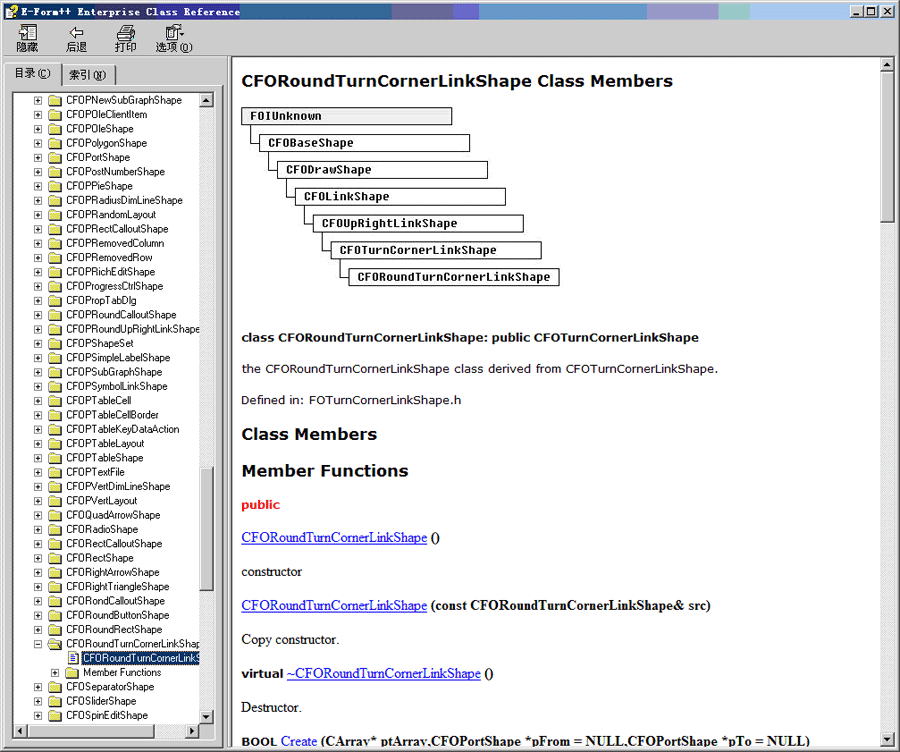The height and width of the screenshot is (752, 900).
Task: Open the CFORoundTurnCornerLinkShape constructor link
Action: coord(334,538)
